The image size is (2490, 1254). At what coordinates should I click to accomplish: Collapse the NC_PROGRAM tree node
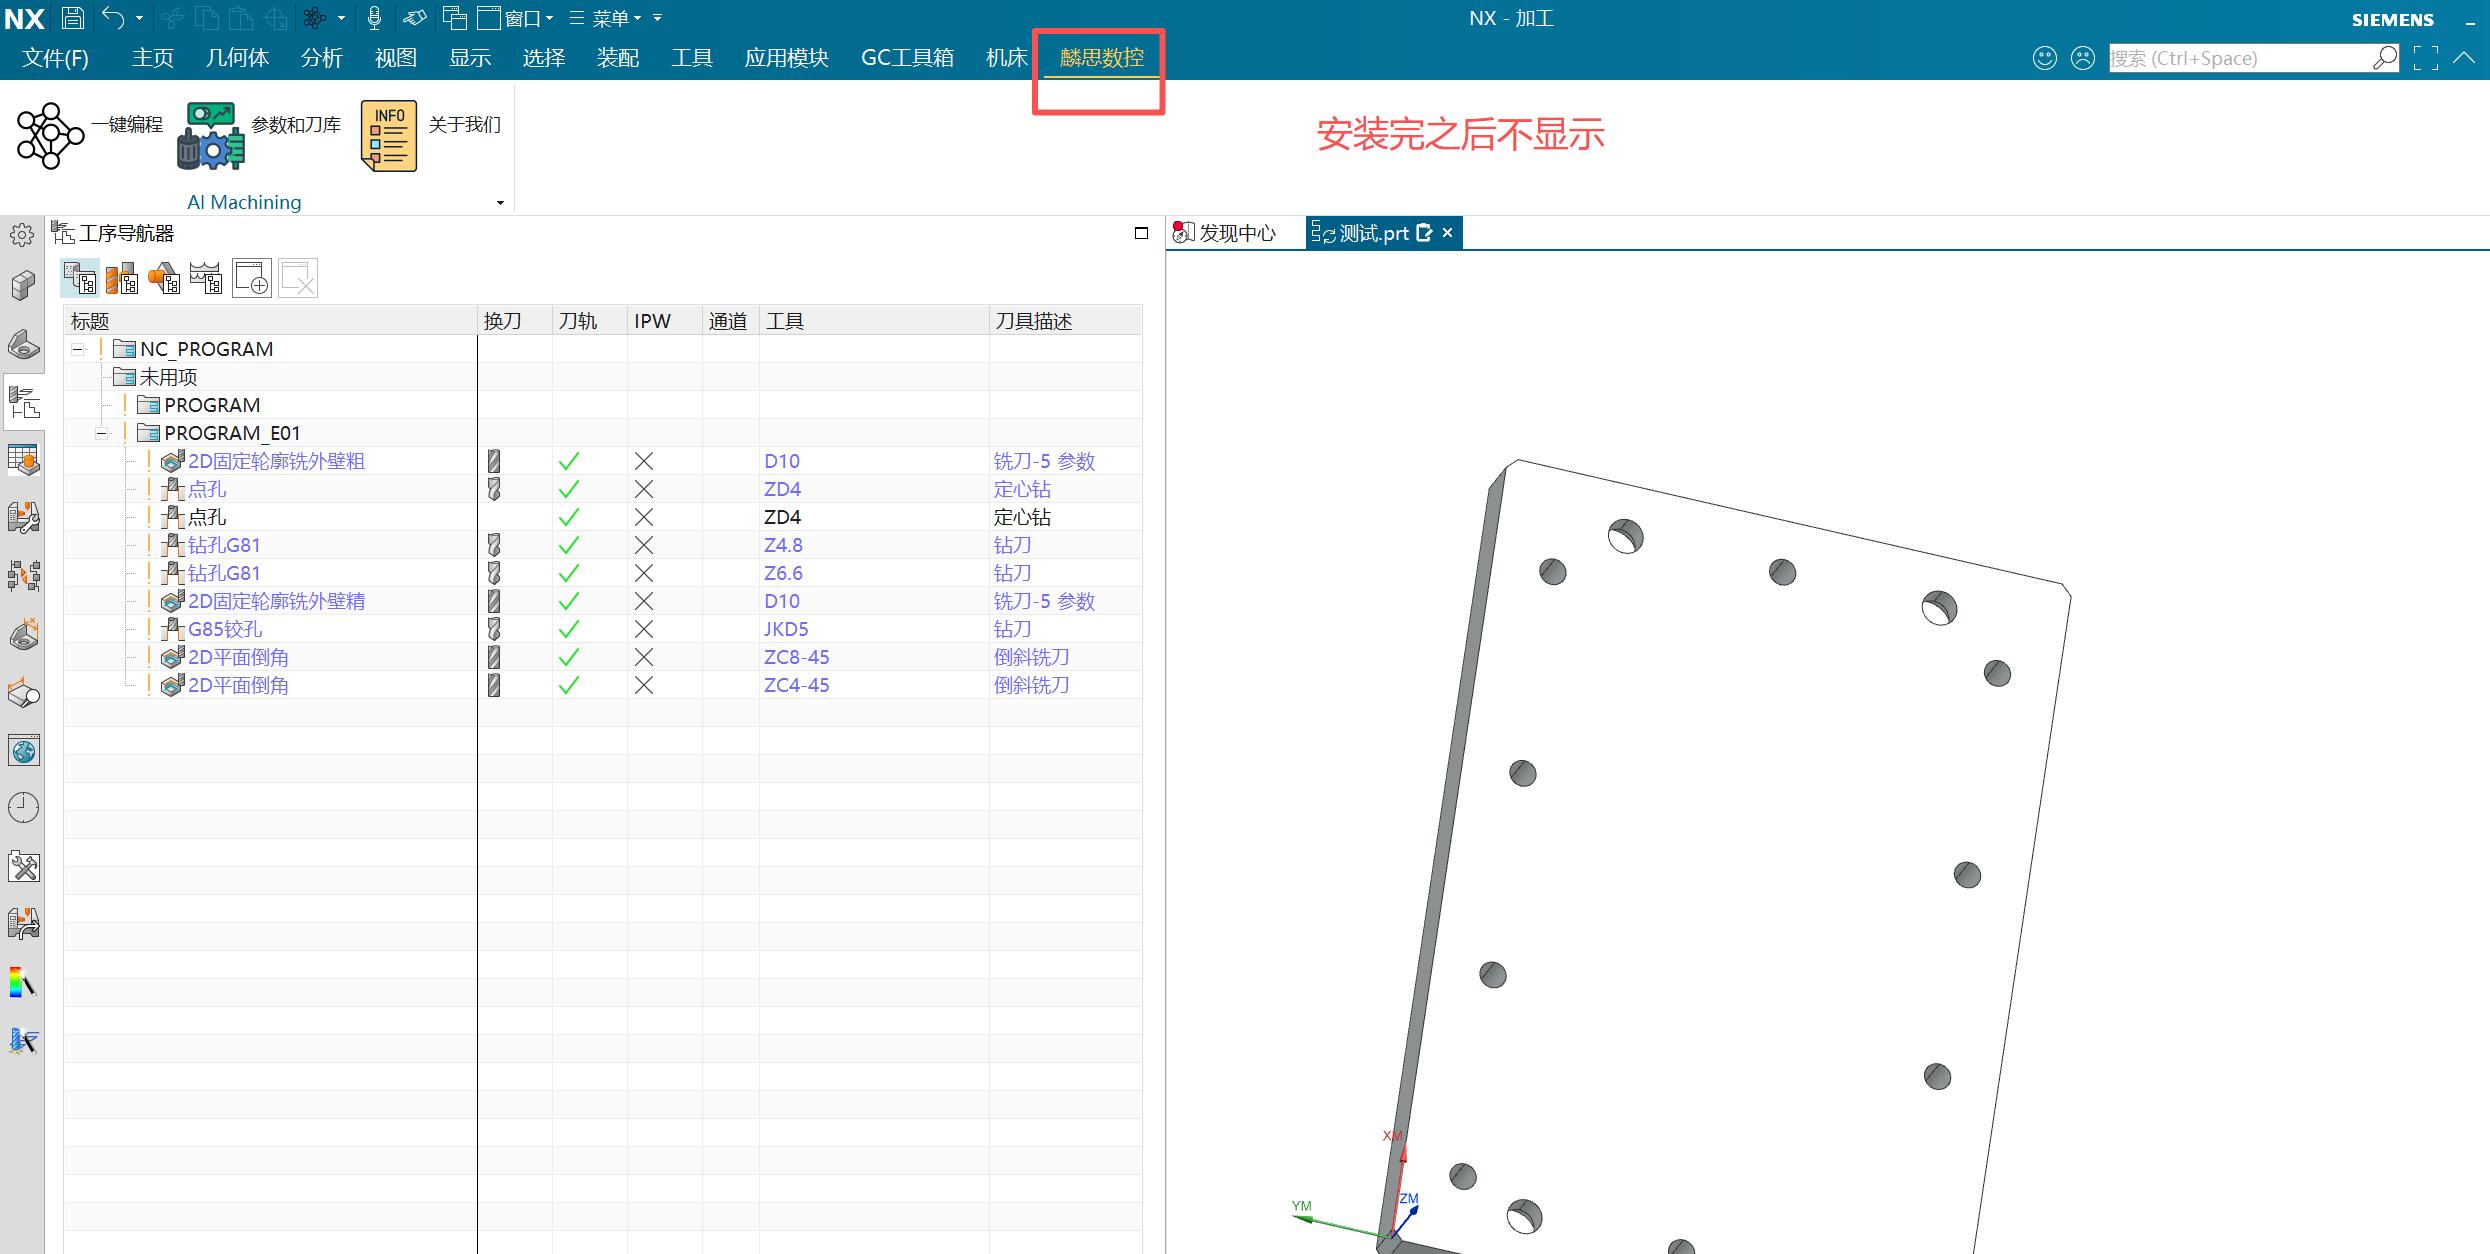78,349
